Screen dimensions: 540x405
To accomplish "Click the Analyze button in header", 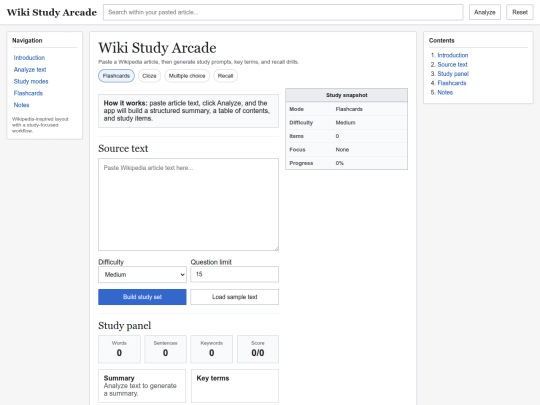I will (x=485, y=12).
